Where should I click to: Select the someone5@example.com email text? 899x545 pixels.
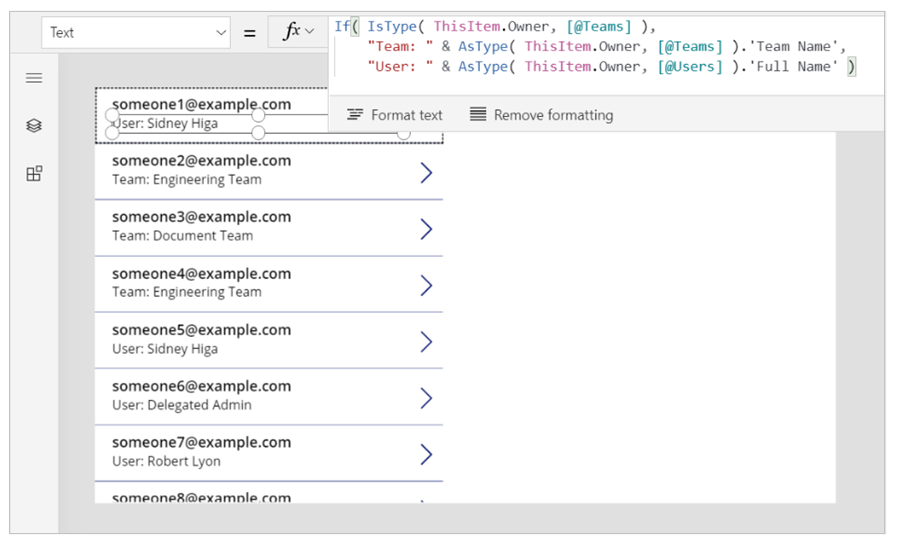click(201, 330)
